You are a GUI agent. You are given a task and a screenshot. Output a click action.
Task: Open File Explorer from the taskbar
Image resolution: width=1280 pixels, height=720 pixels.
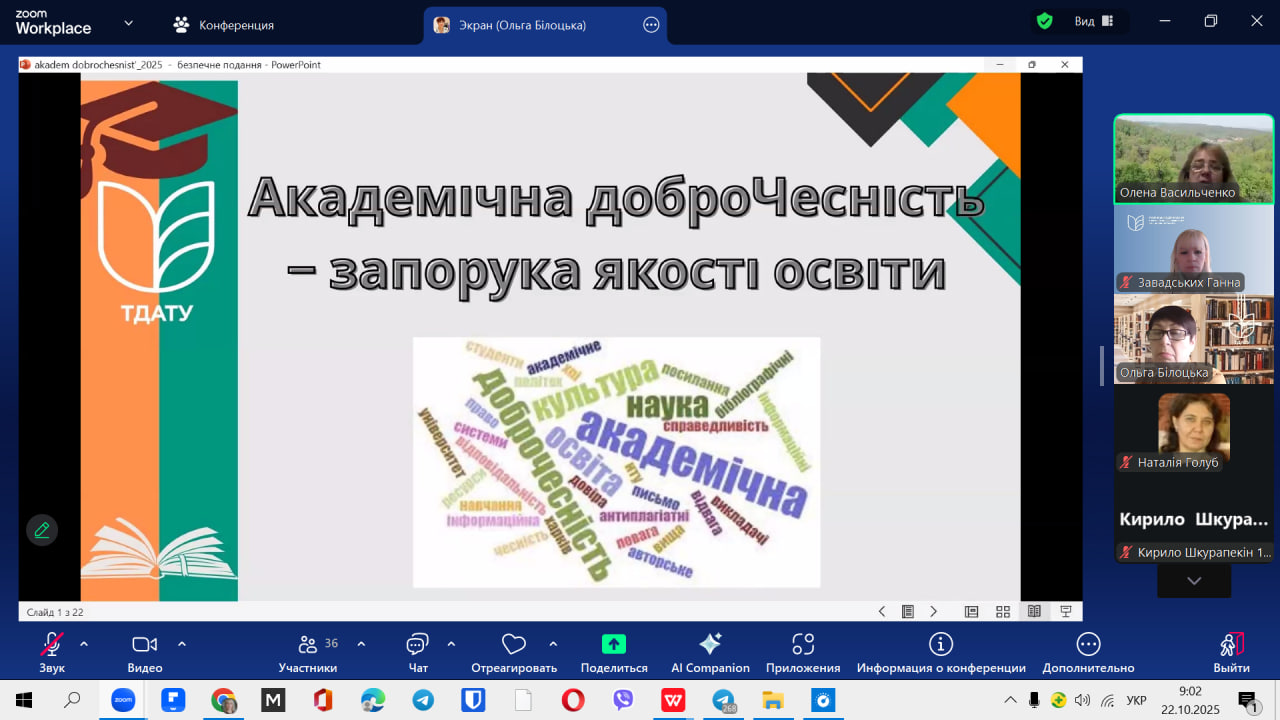tap(773, 700)
